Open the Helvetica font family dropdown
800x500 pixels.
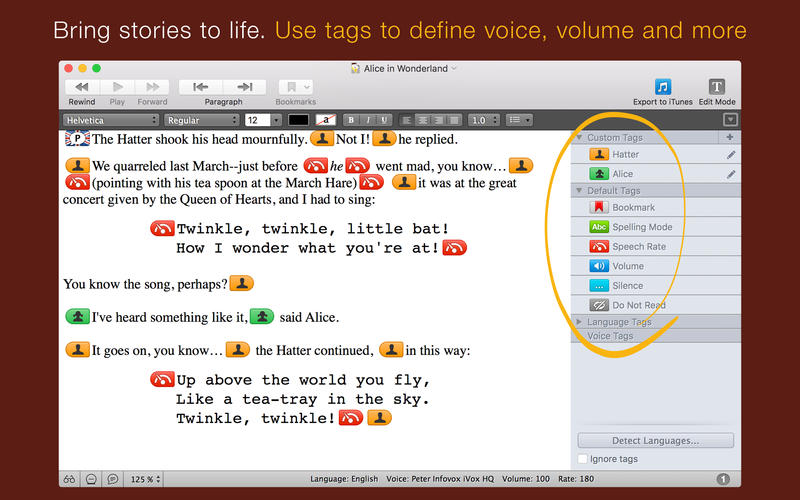pos(111,120)
